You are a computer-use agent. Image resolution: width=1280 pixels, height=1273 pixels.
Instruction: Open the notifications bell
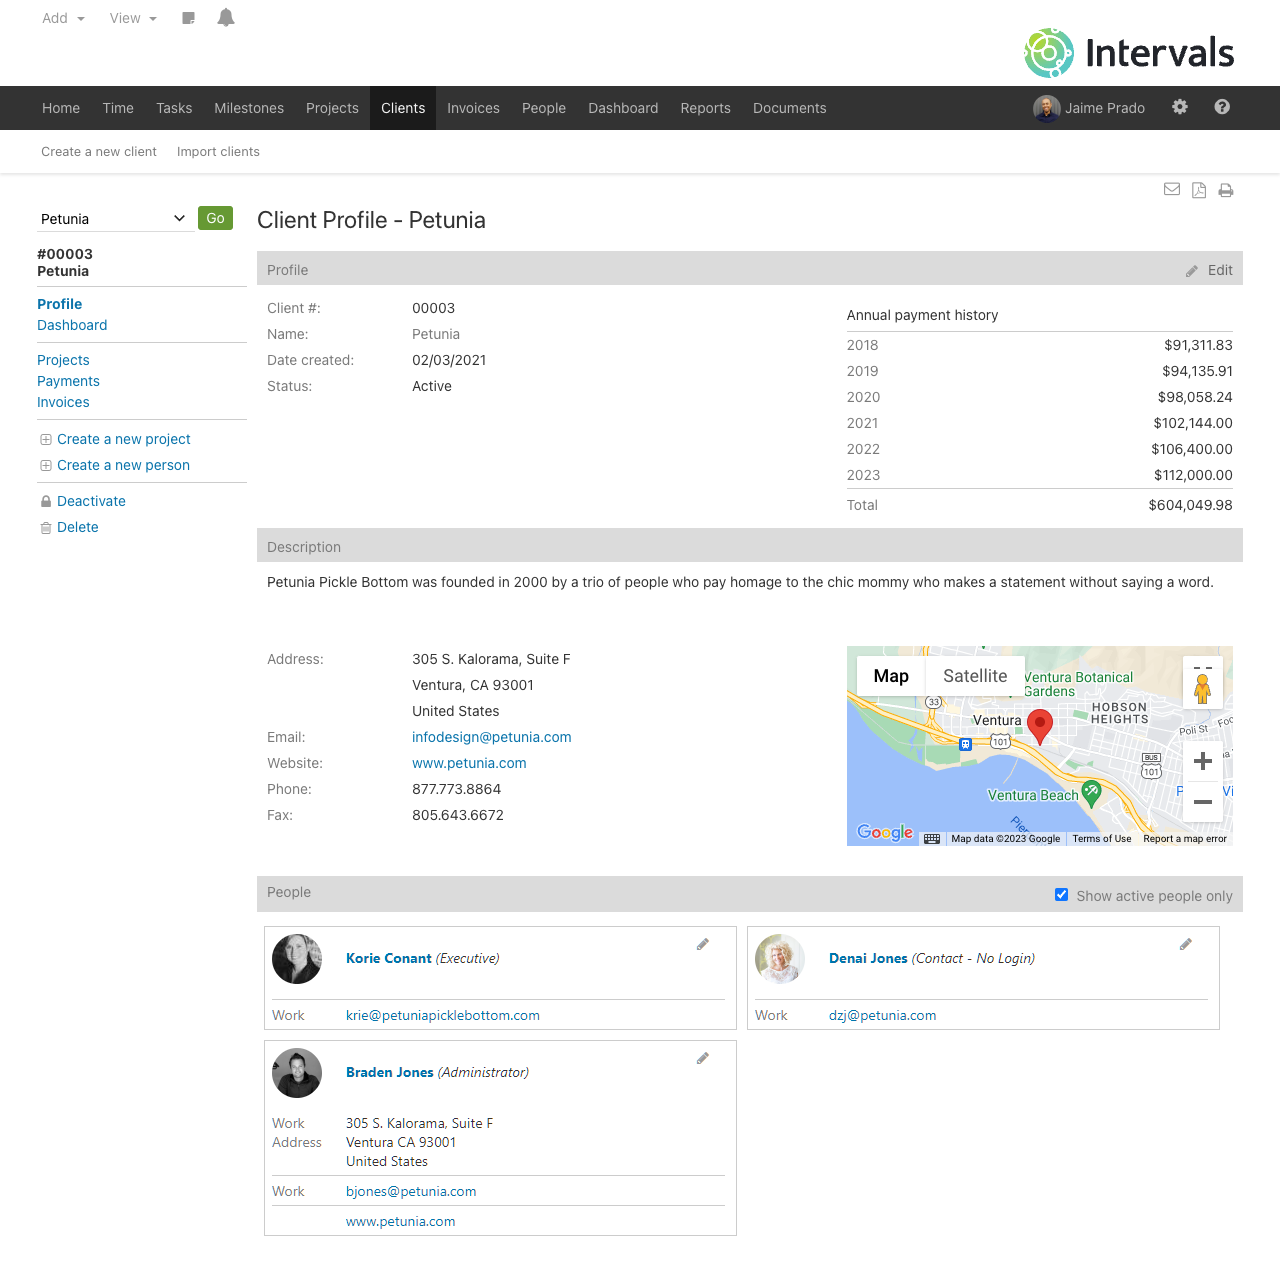(x=226, y=17)
